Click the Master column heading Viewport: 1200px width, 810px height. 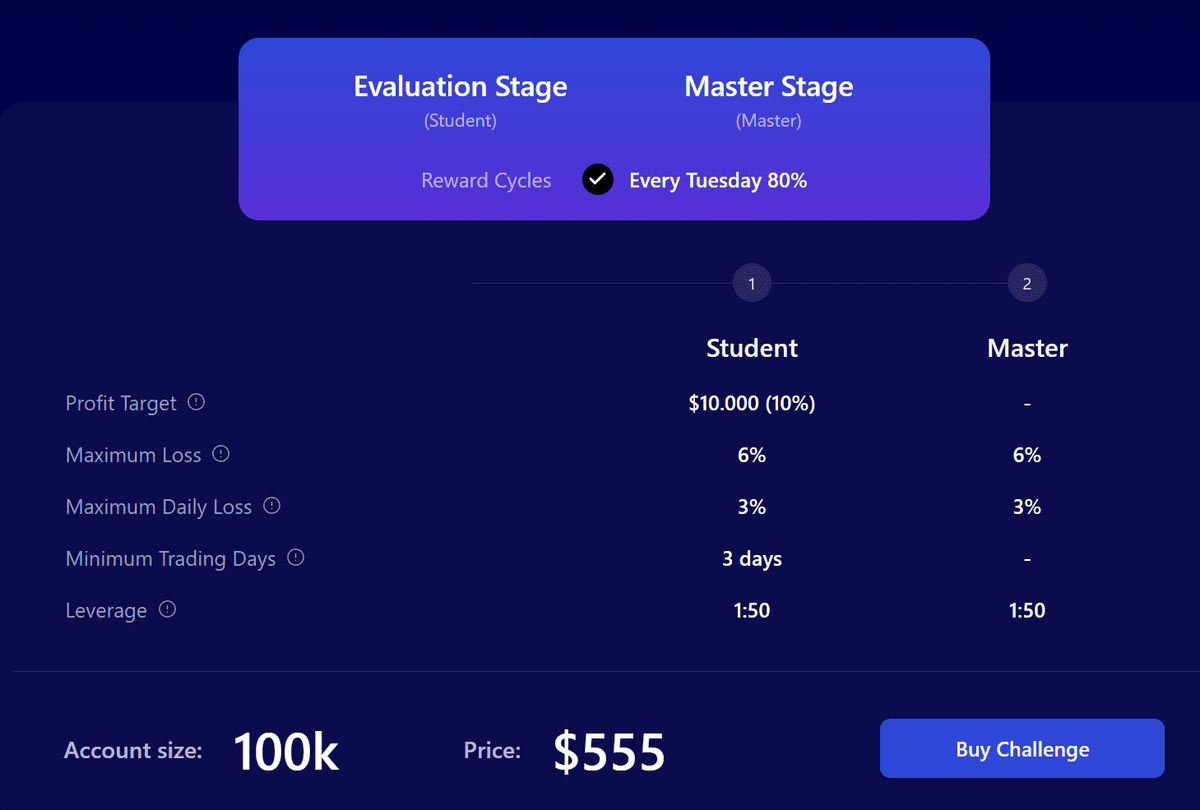1027,348
